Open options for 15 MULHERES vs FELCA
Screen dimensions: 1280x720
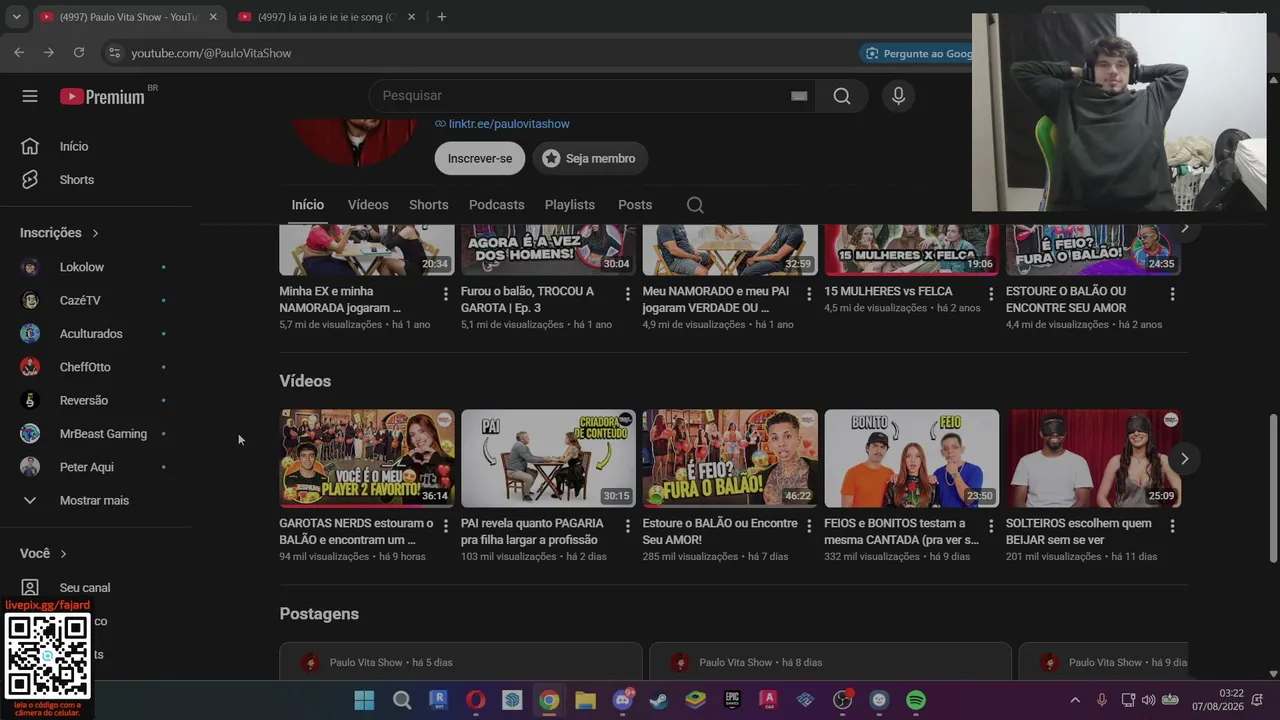coord(991,293)
